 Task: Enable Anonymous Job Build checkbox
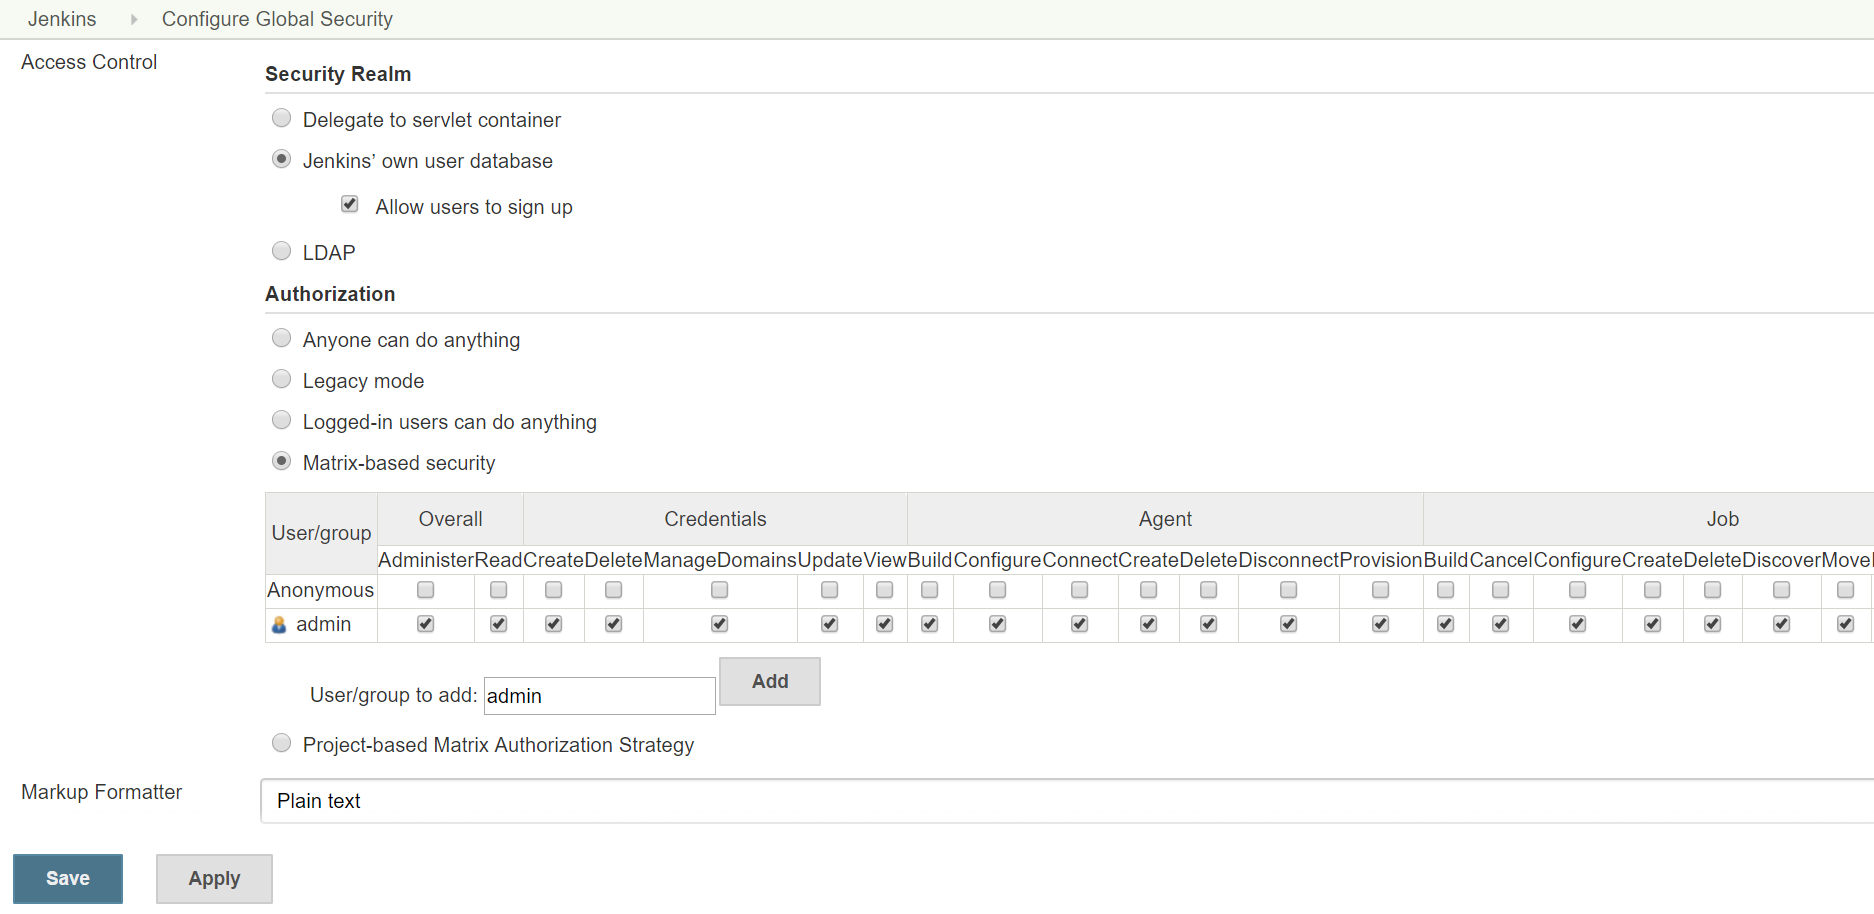(1446, 590)
